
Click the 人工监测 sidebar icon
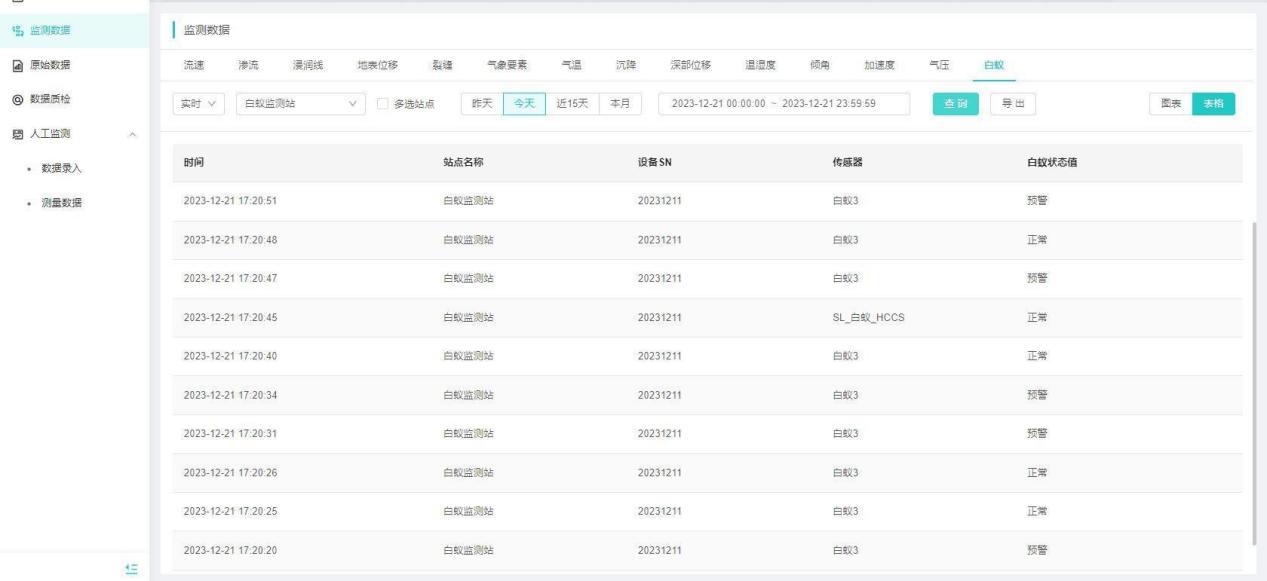[17, 134]
